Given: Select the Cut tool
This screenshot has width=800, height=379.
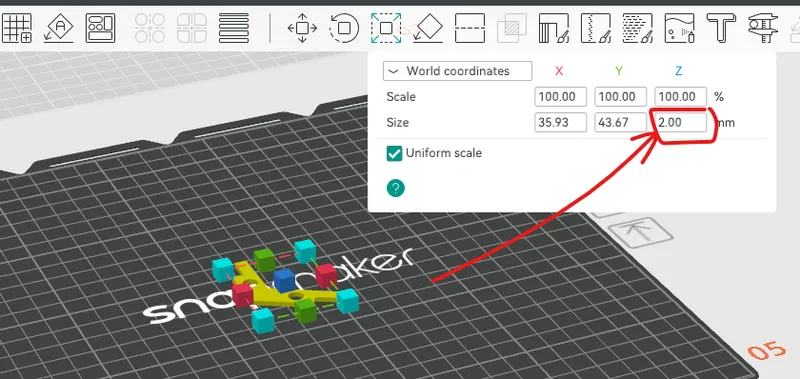Looking at the screenshot, I should pos(469,28).
